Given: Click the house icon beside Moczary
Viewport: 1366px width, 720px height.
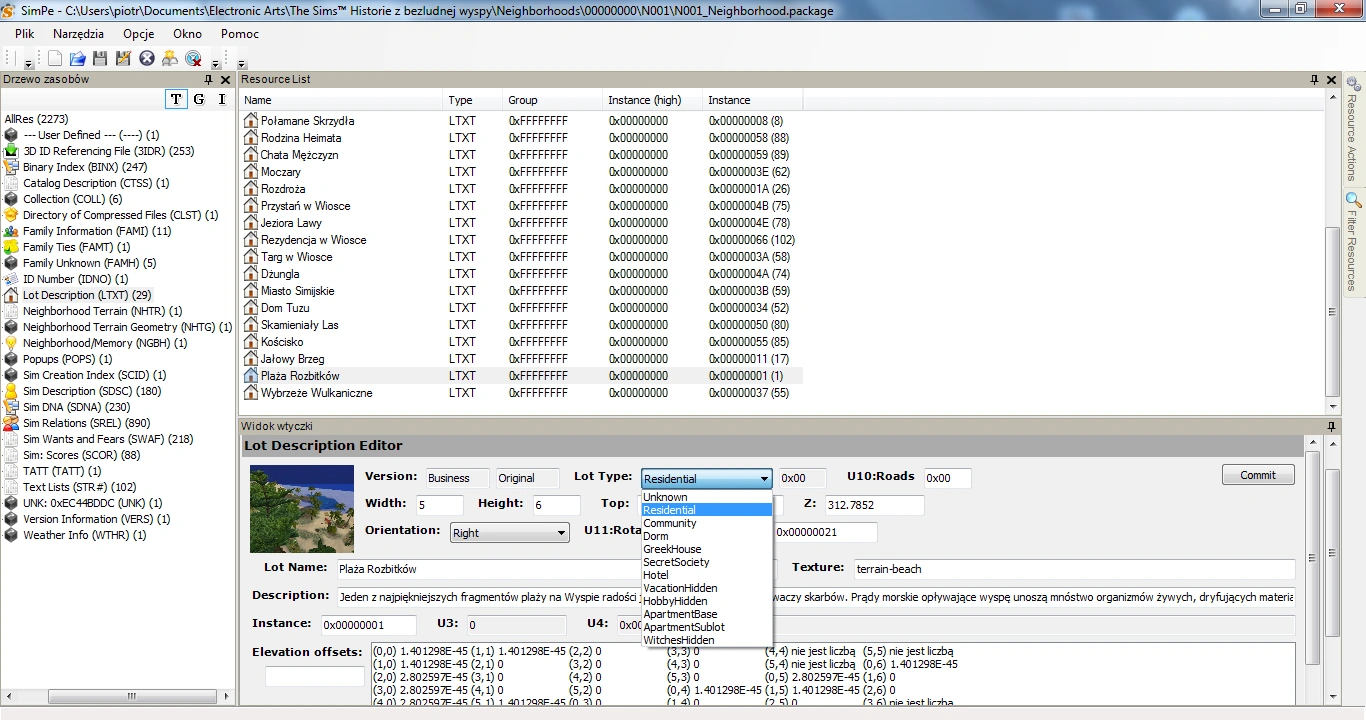Looking at the screenshot, I should (251, 172).
